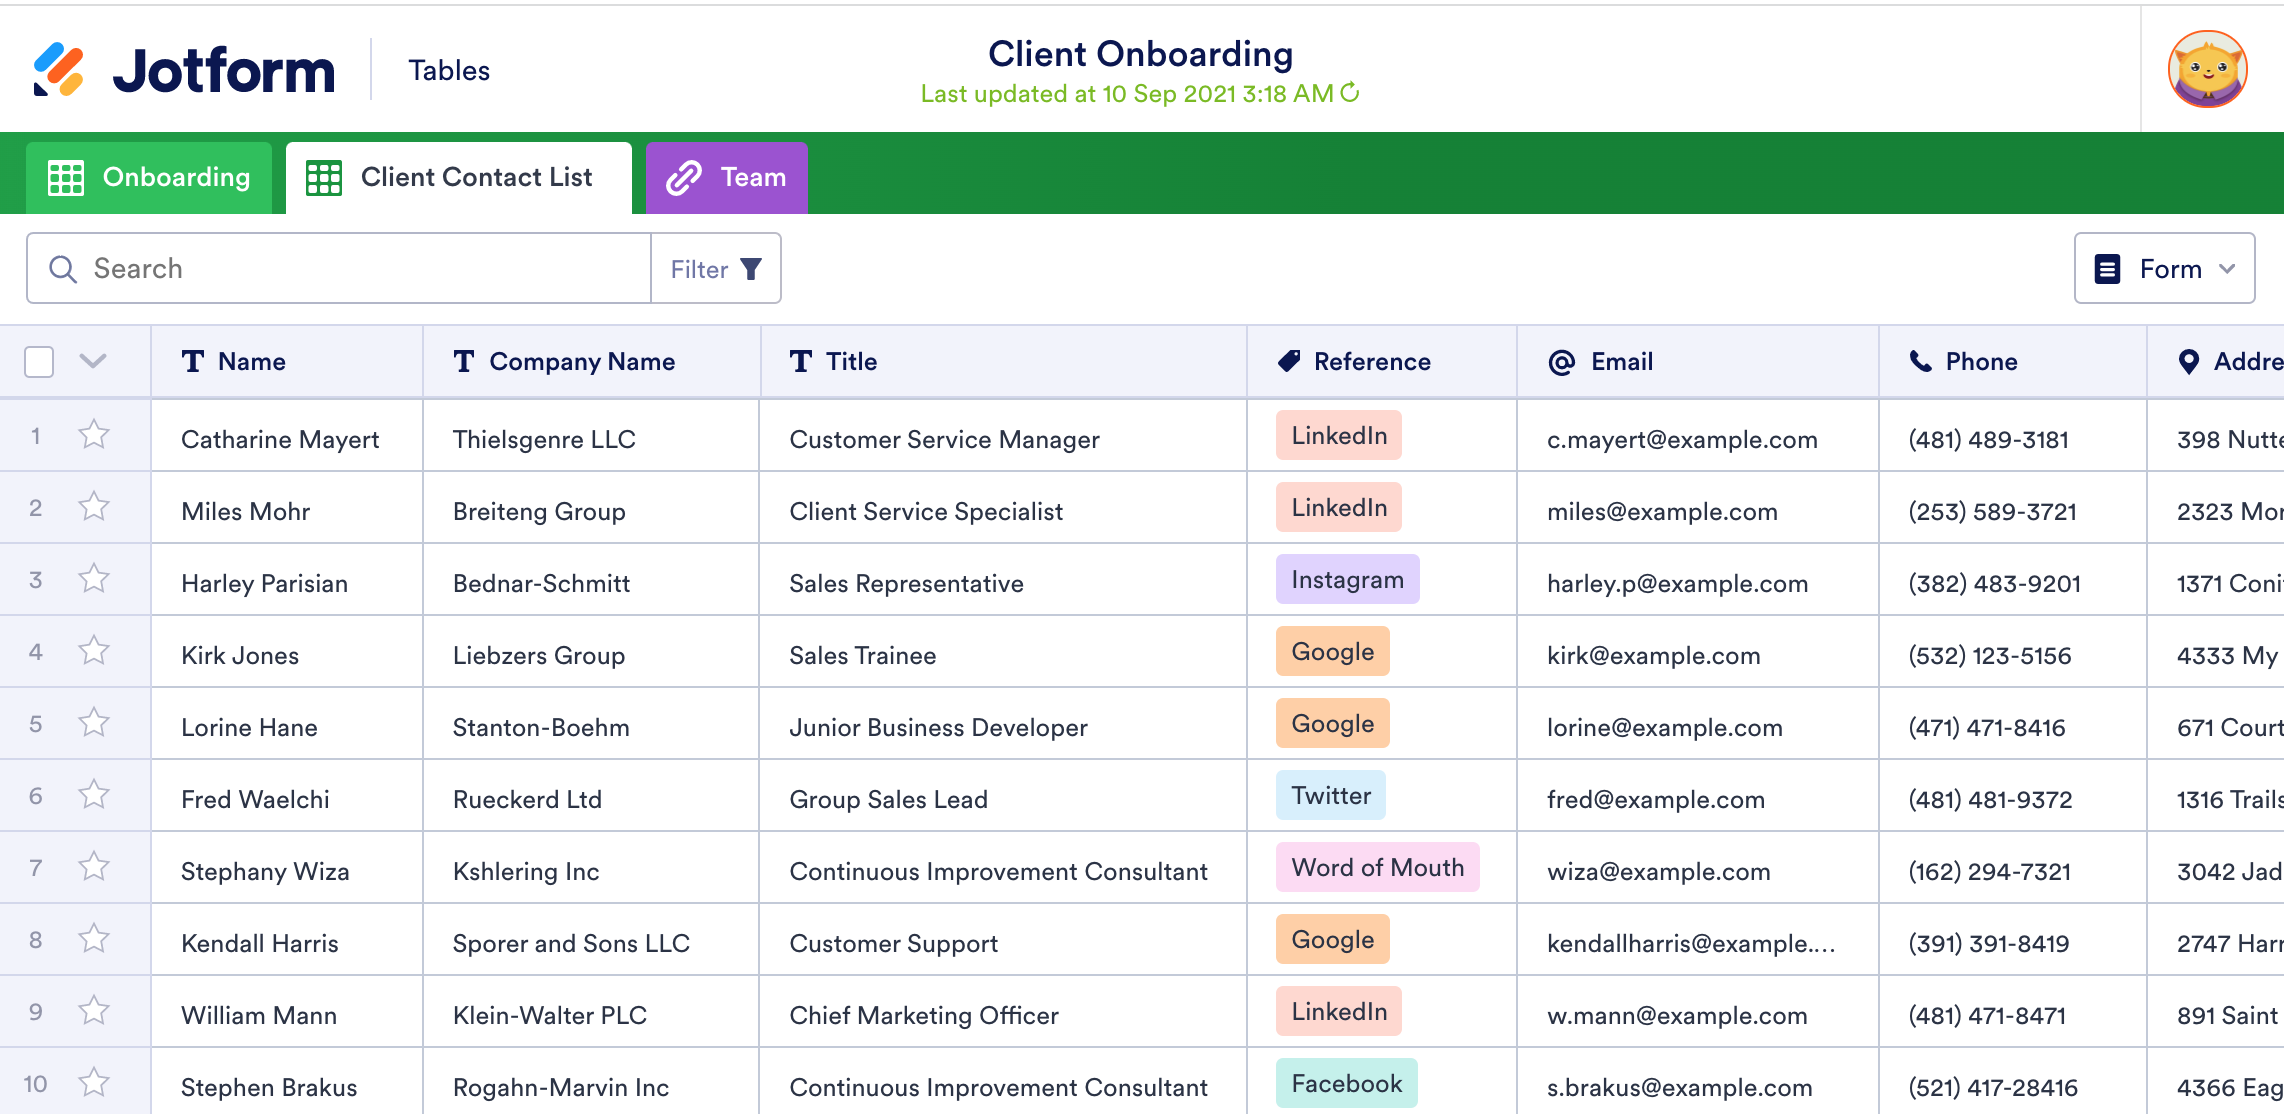Image resolution: width=2284 pixels, height=1114 pixels.
Task: Switch to the Onboarding tab
Action: pos(149,177)
